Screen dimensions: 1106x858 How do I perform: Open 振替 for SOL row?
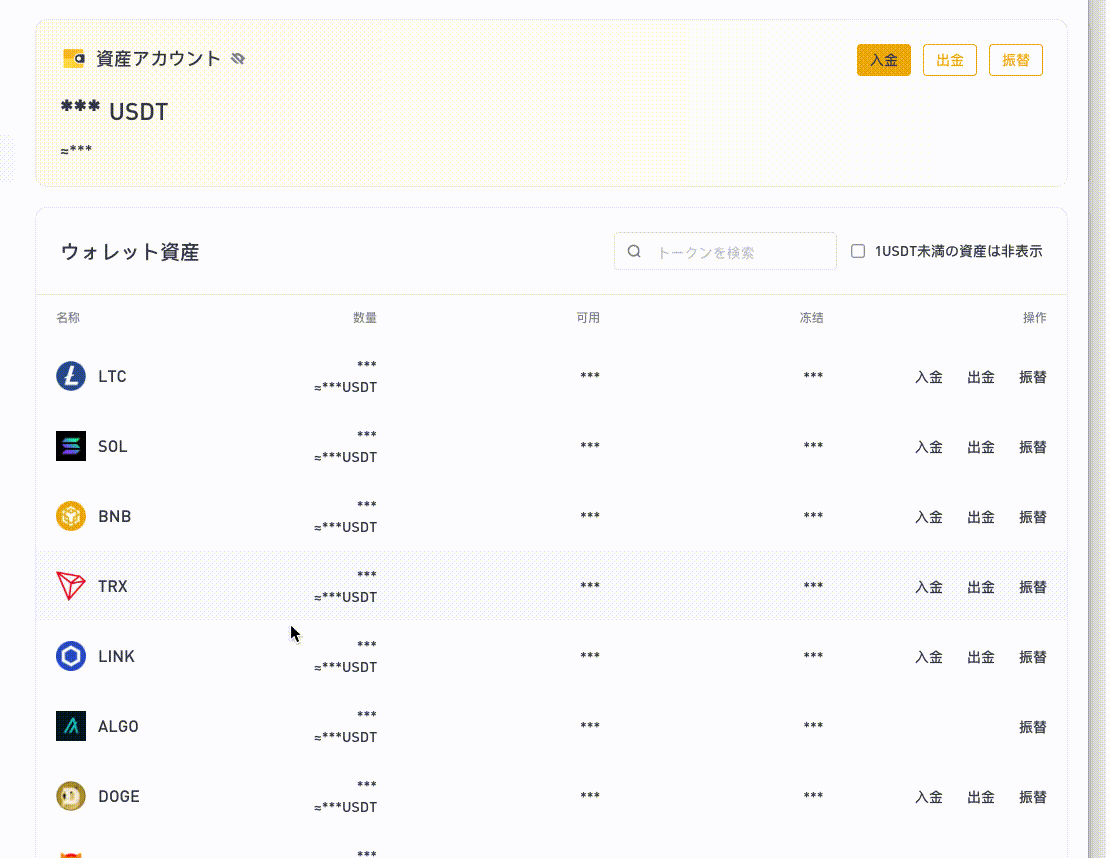(1033, 447)
